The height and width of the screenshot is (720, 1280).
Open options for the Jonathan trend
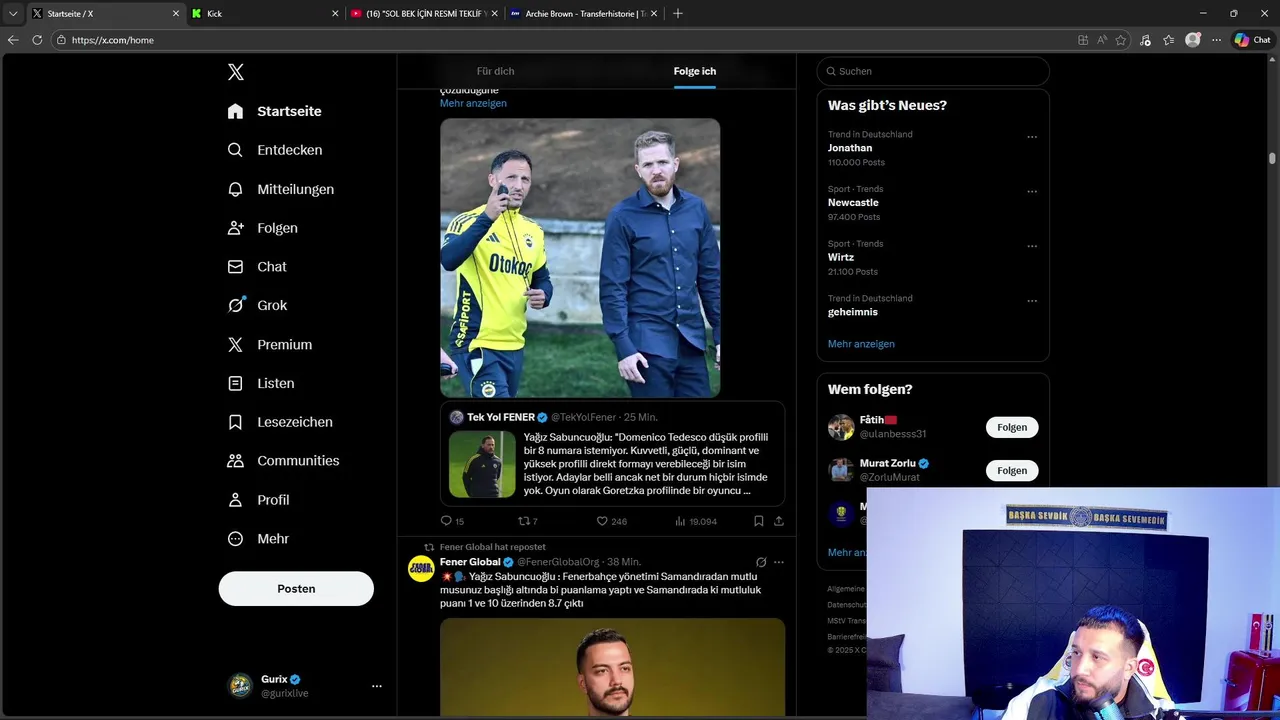pyautogui.click(x=1032, y=137)
